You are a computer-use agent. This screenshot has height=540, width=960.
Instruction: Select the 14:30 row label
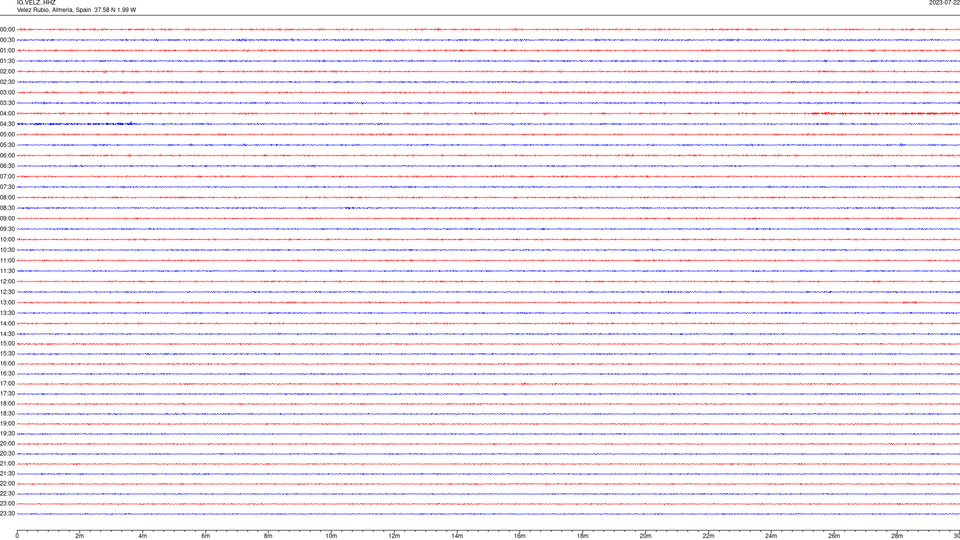(7, 334)
